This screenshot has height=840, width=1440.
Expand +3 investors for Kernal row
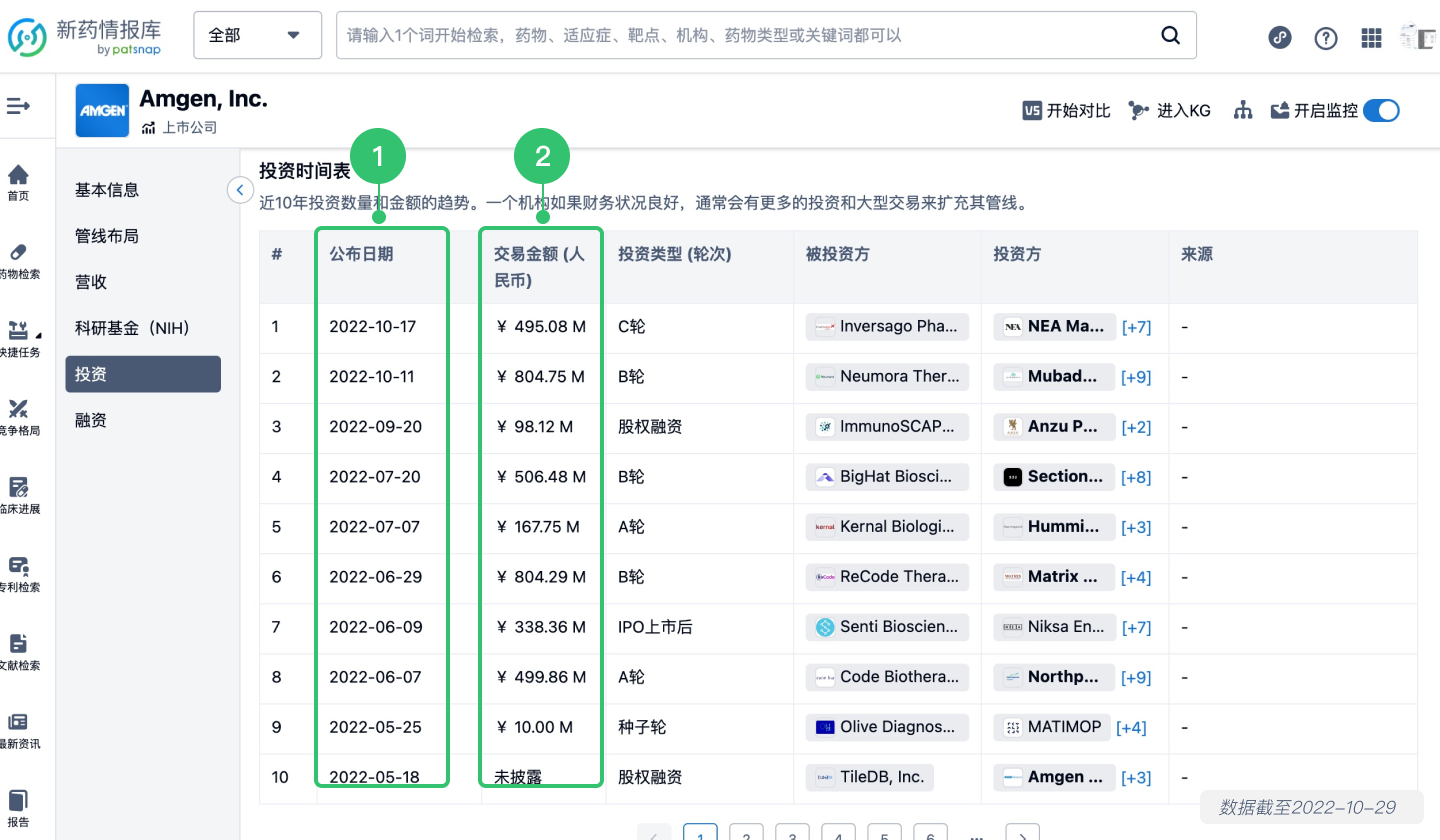[1137, 527]
